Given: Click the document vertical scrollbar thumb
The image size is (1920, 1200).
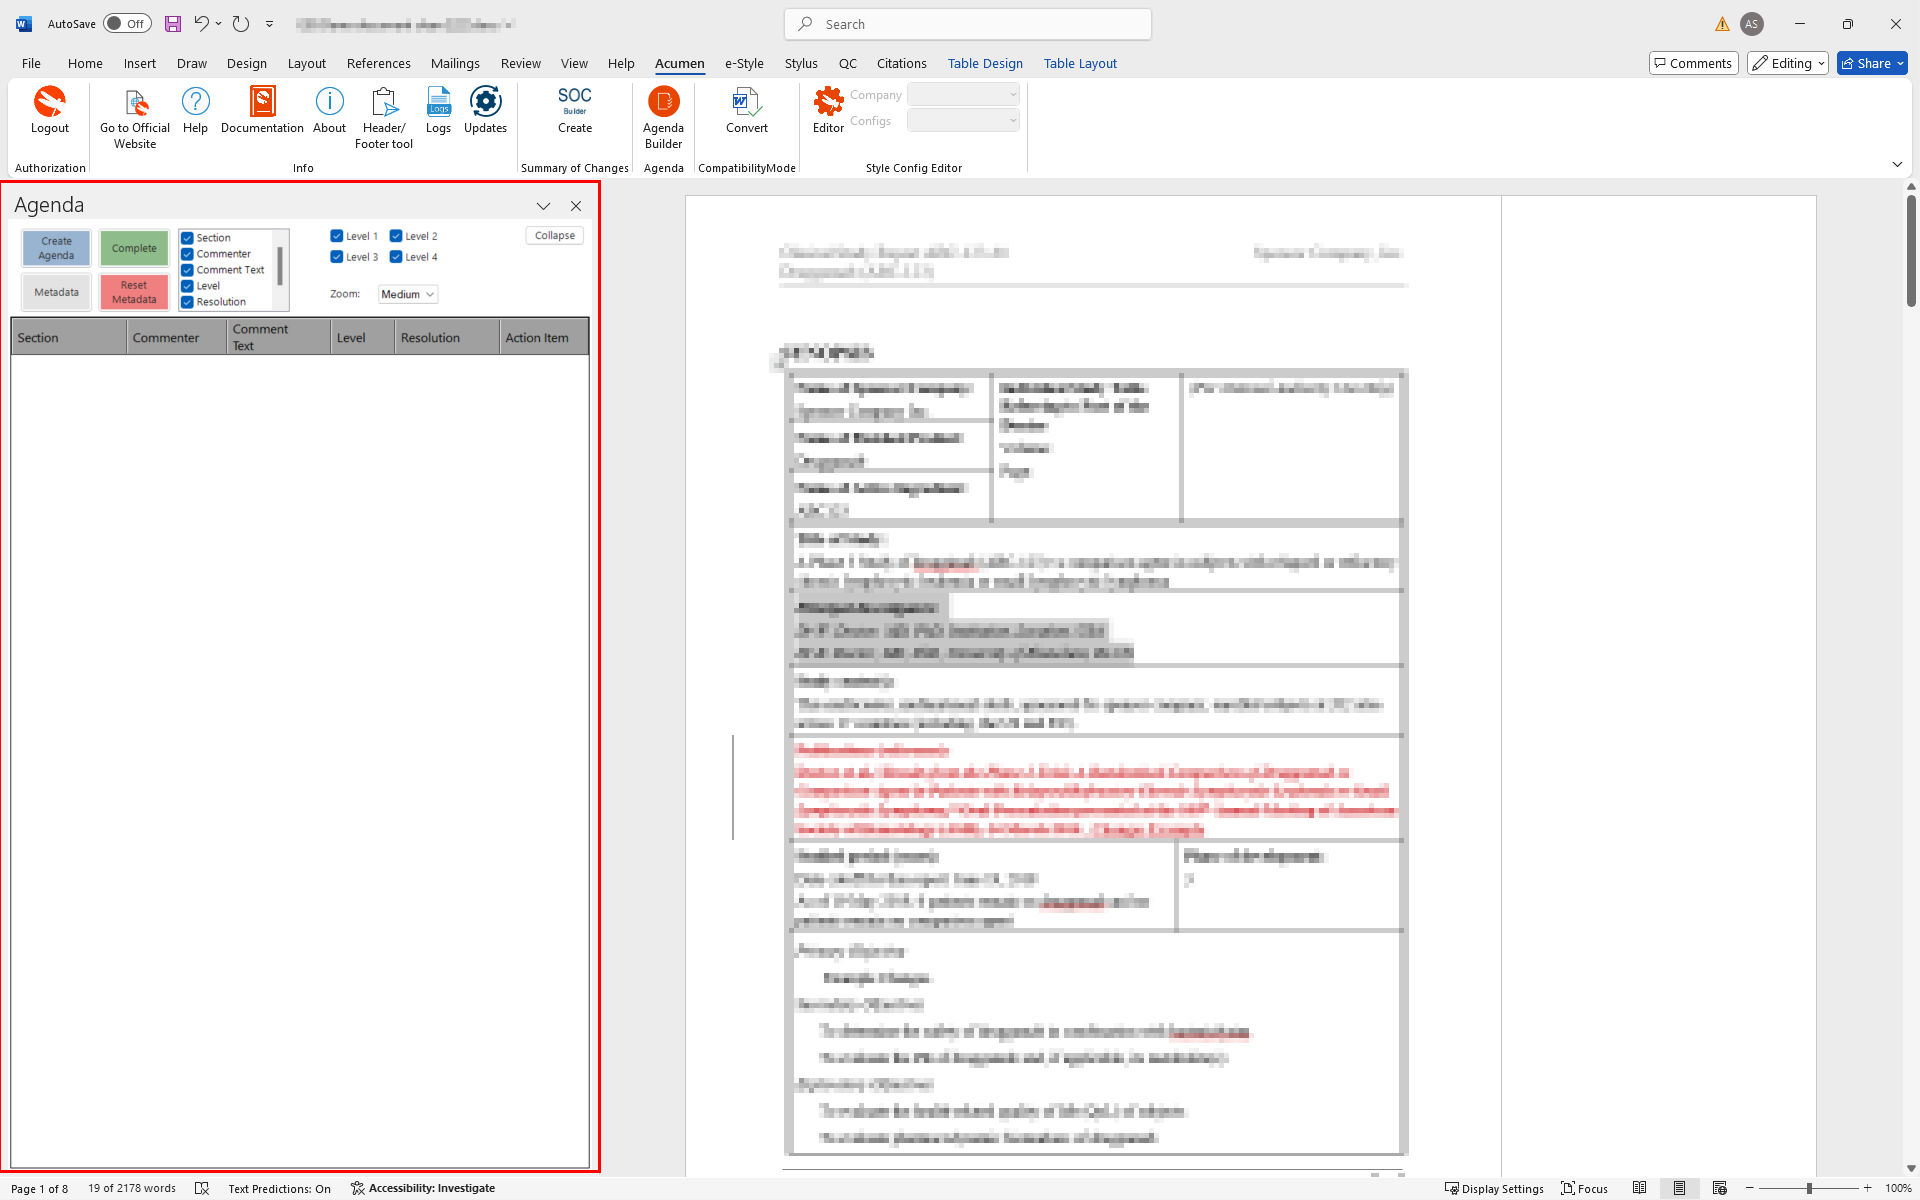Looking at the screenshot, I should coord(1911,250).
